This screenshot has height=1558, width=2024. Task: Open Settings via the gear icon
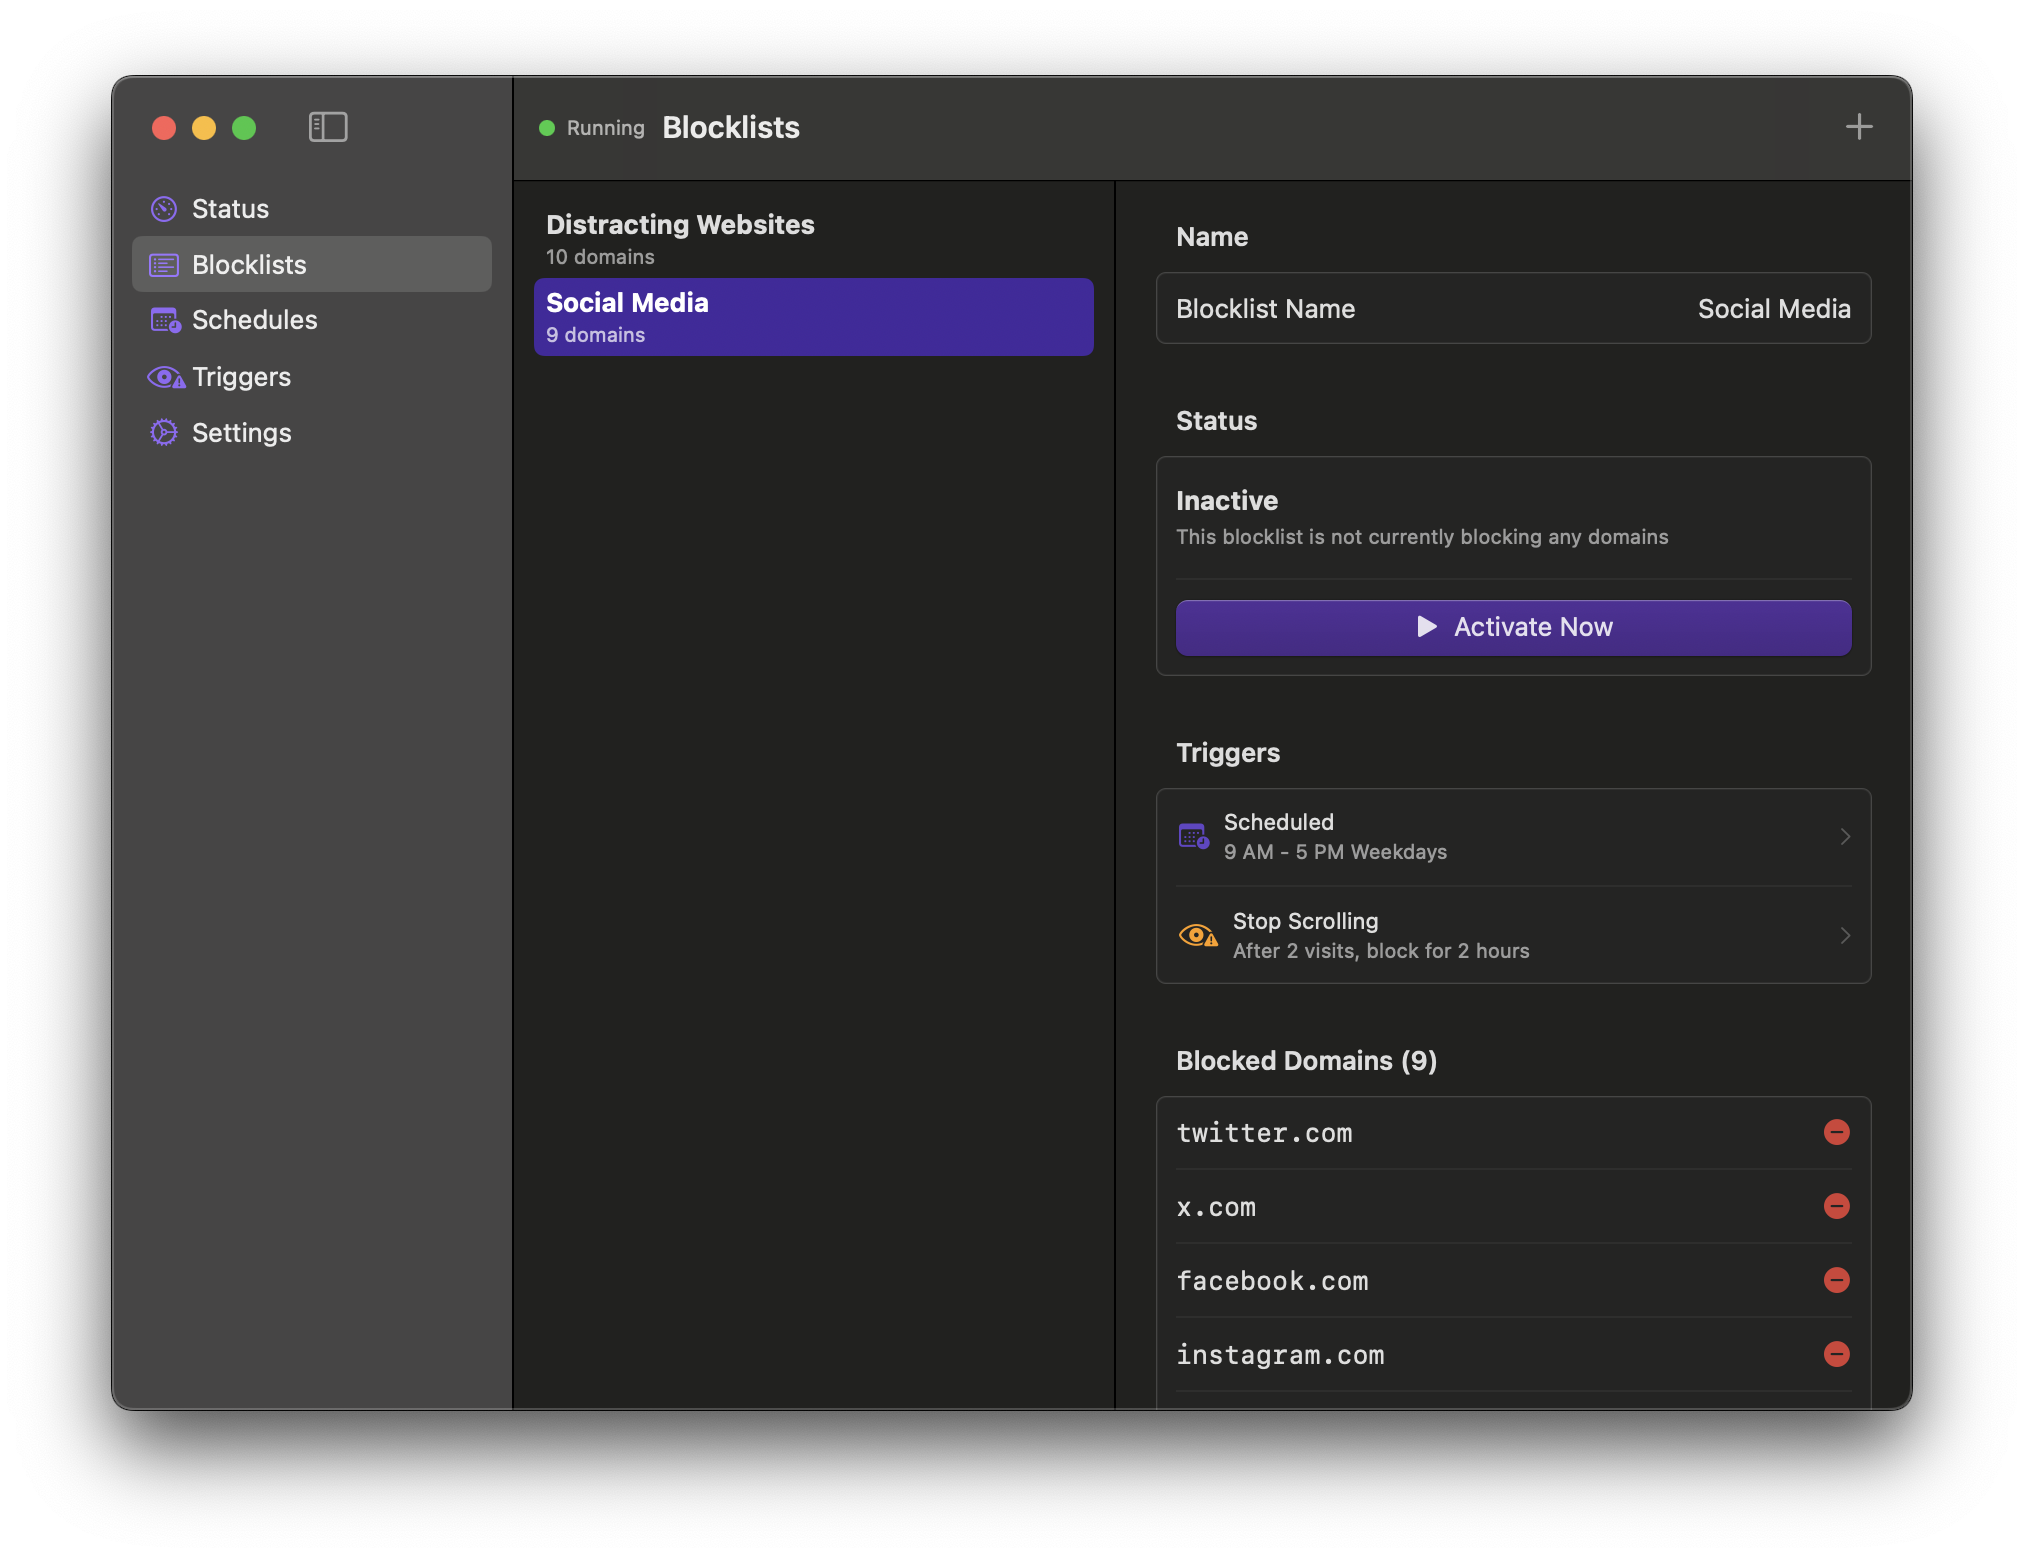click(163, 432)
